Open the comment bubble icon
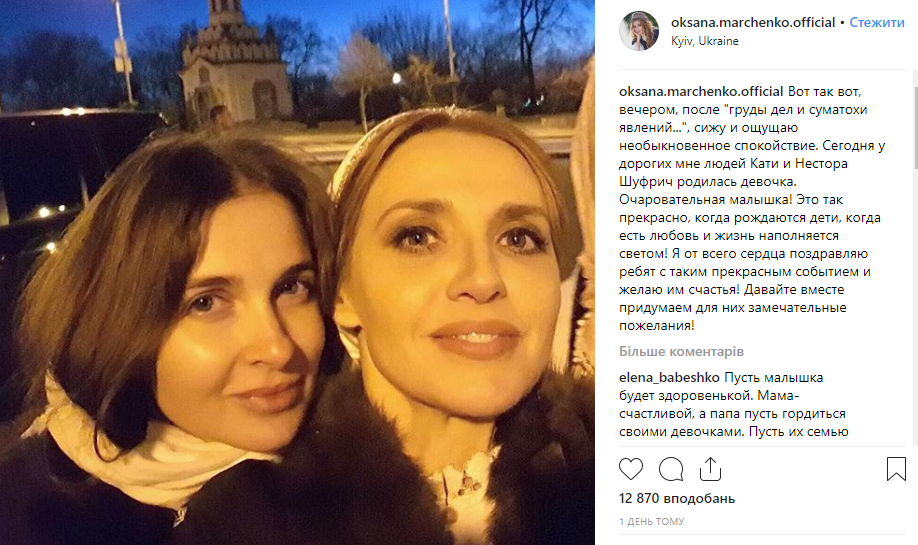Image resolution: width=918 pixels, height=545 pixels. (670, 469)
